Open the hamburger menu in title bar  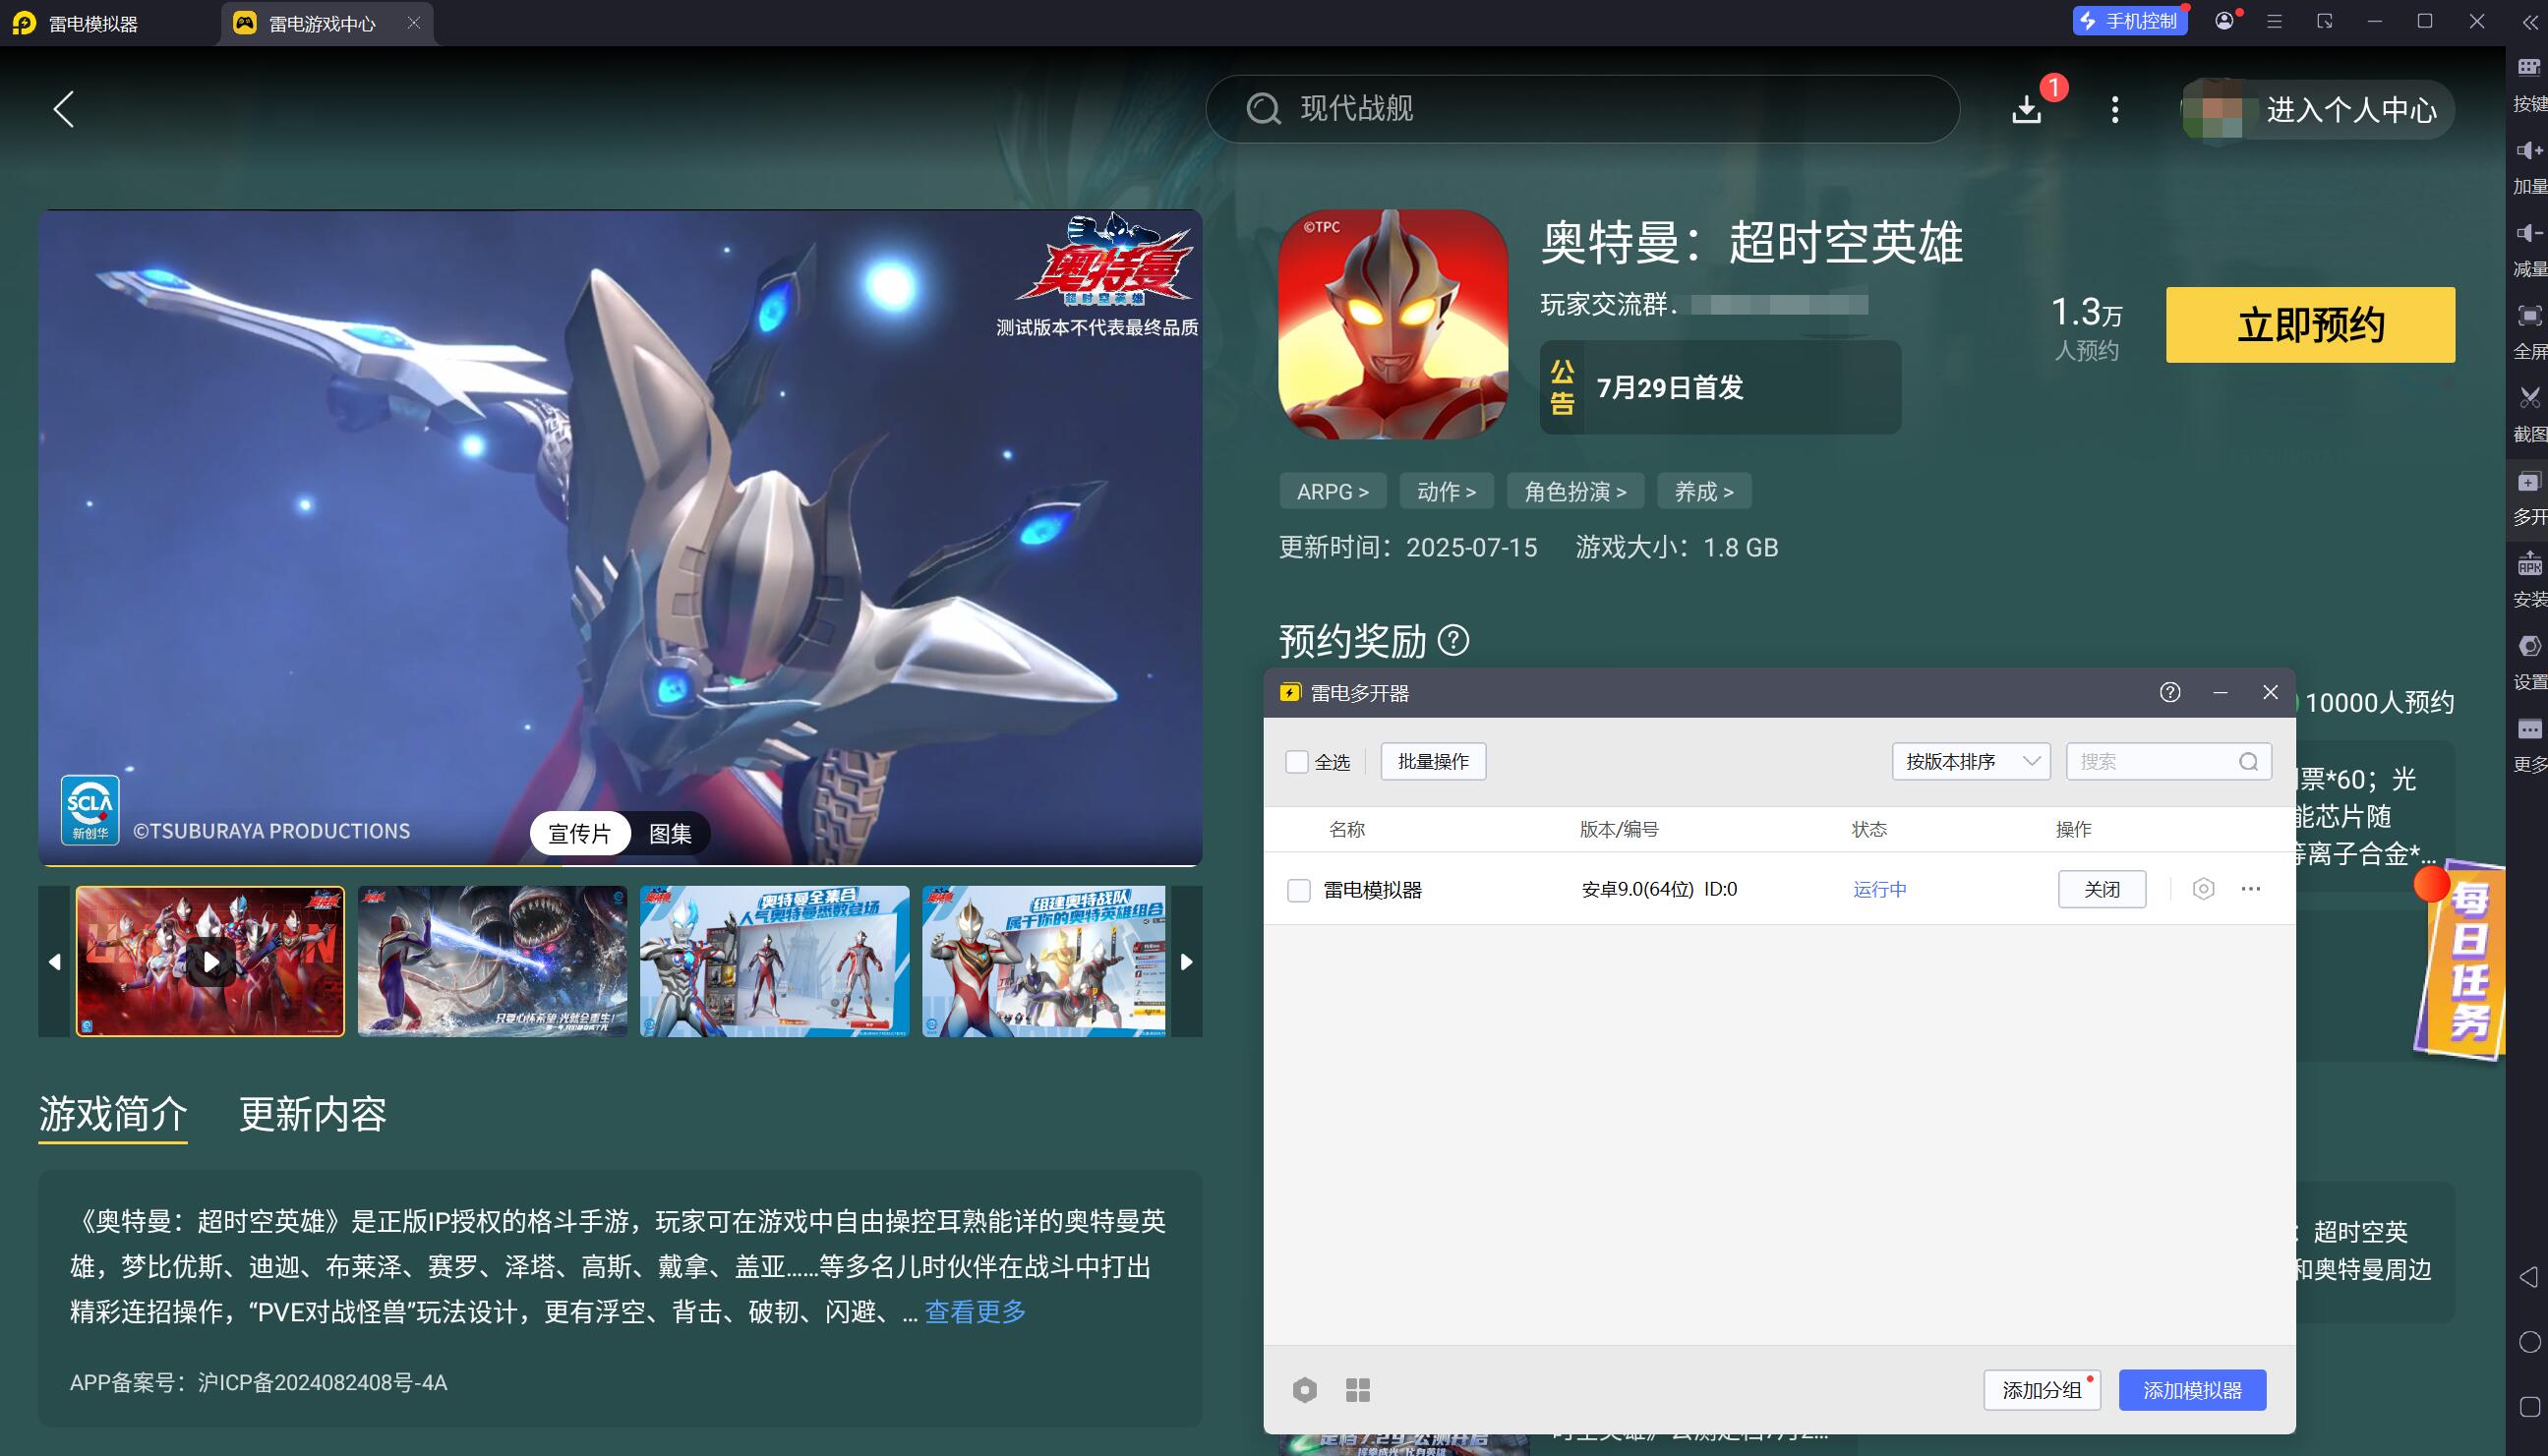[2274, 21]
